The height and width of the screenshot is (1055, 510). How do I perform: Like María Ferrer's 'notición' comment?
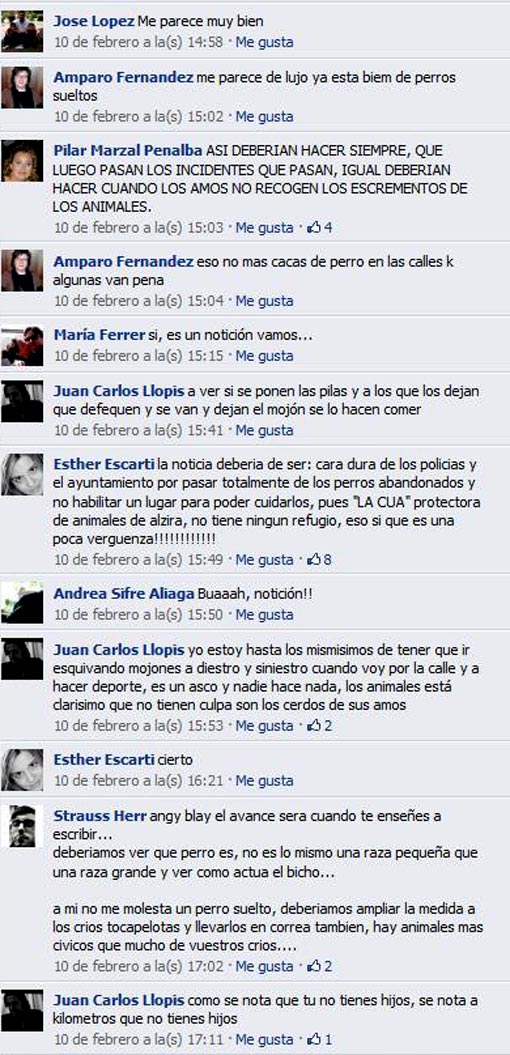pyautogui.click(x=264, y=355)
